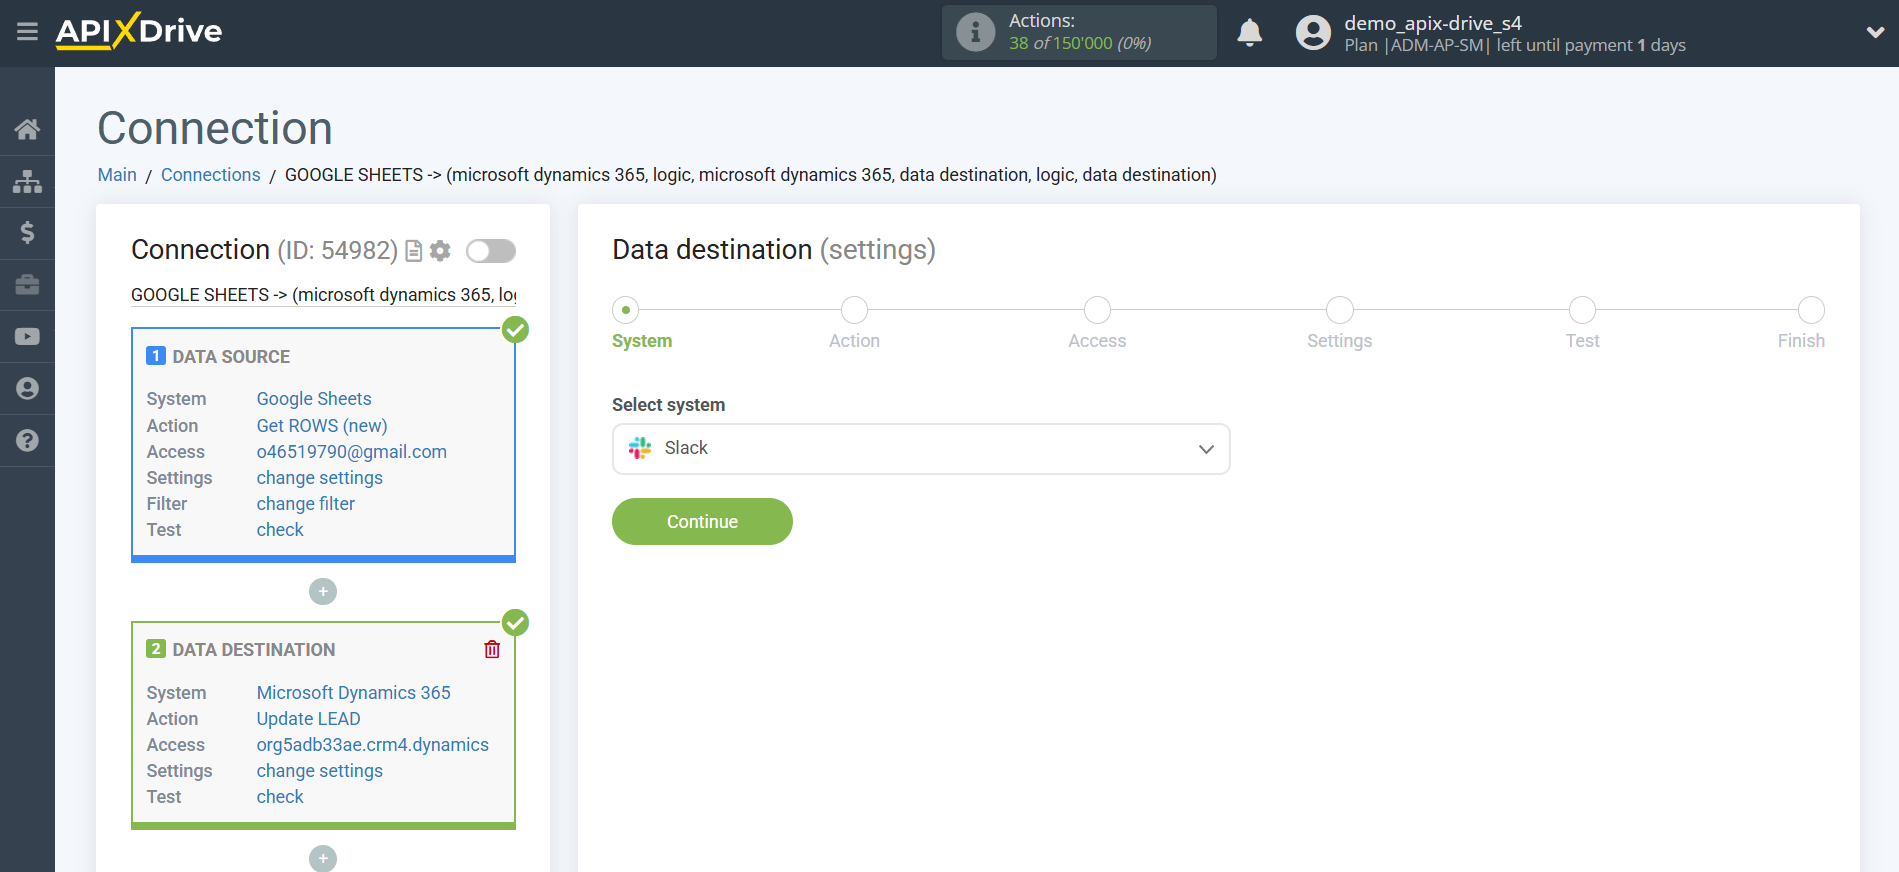Click the actions info icon

pos(975,32)
